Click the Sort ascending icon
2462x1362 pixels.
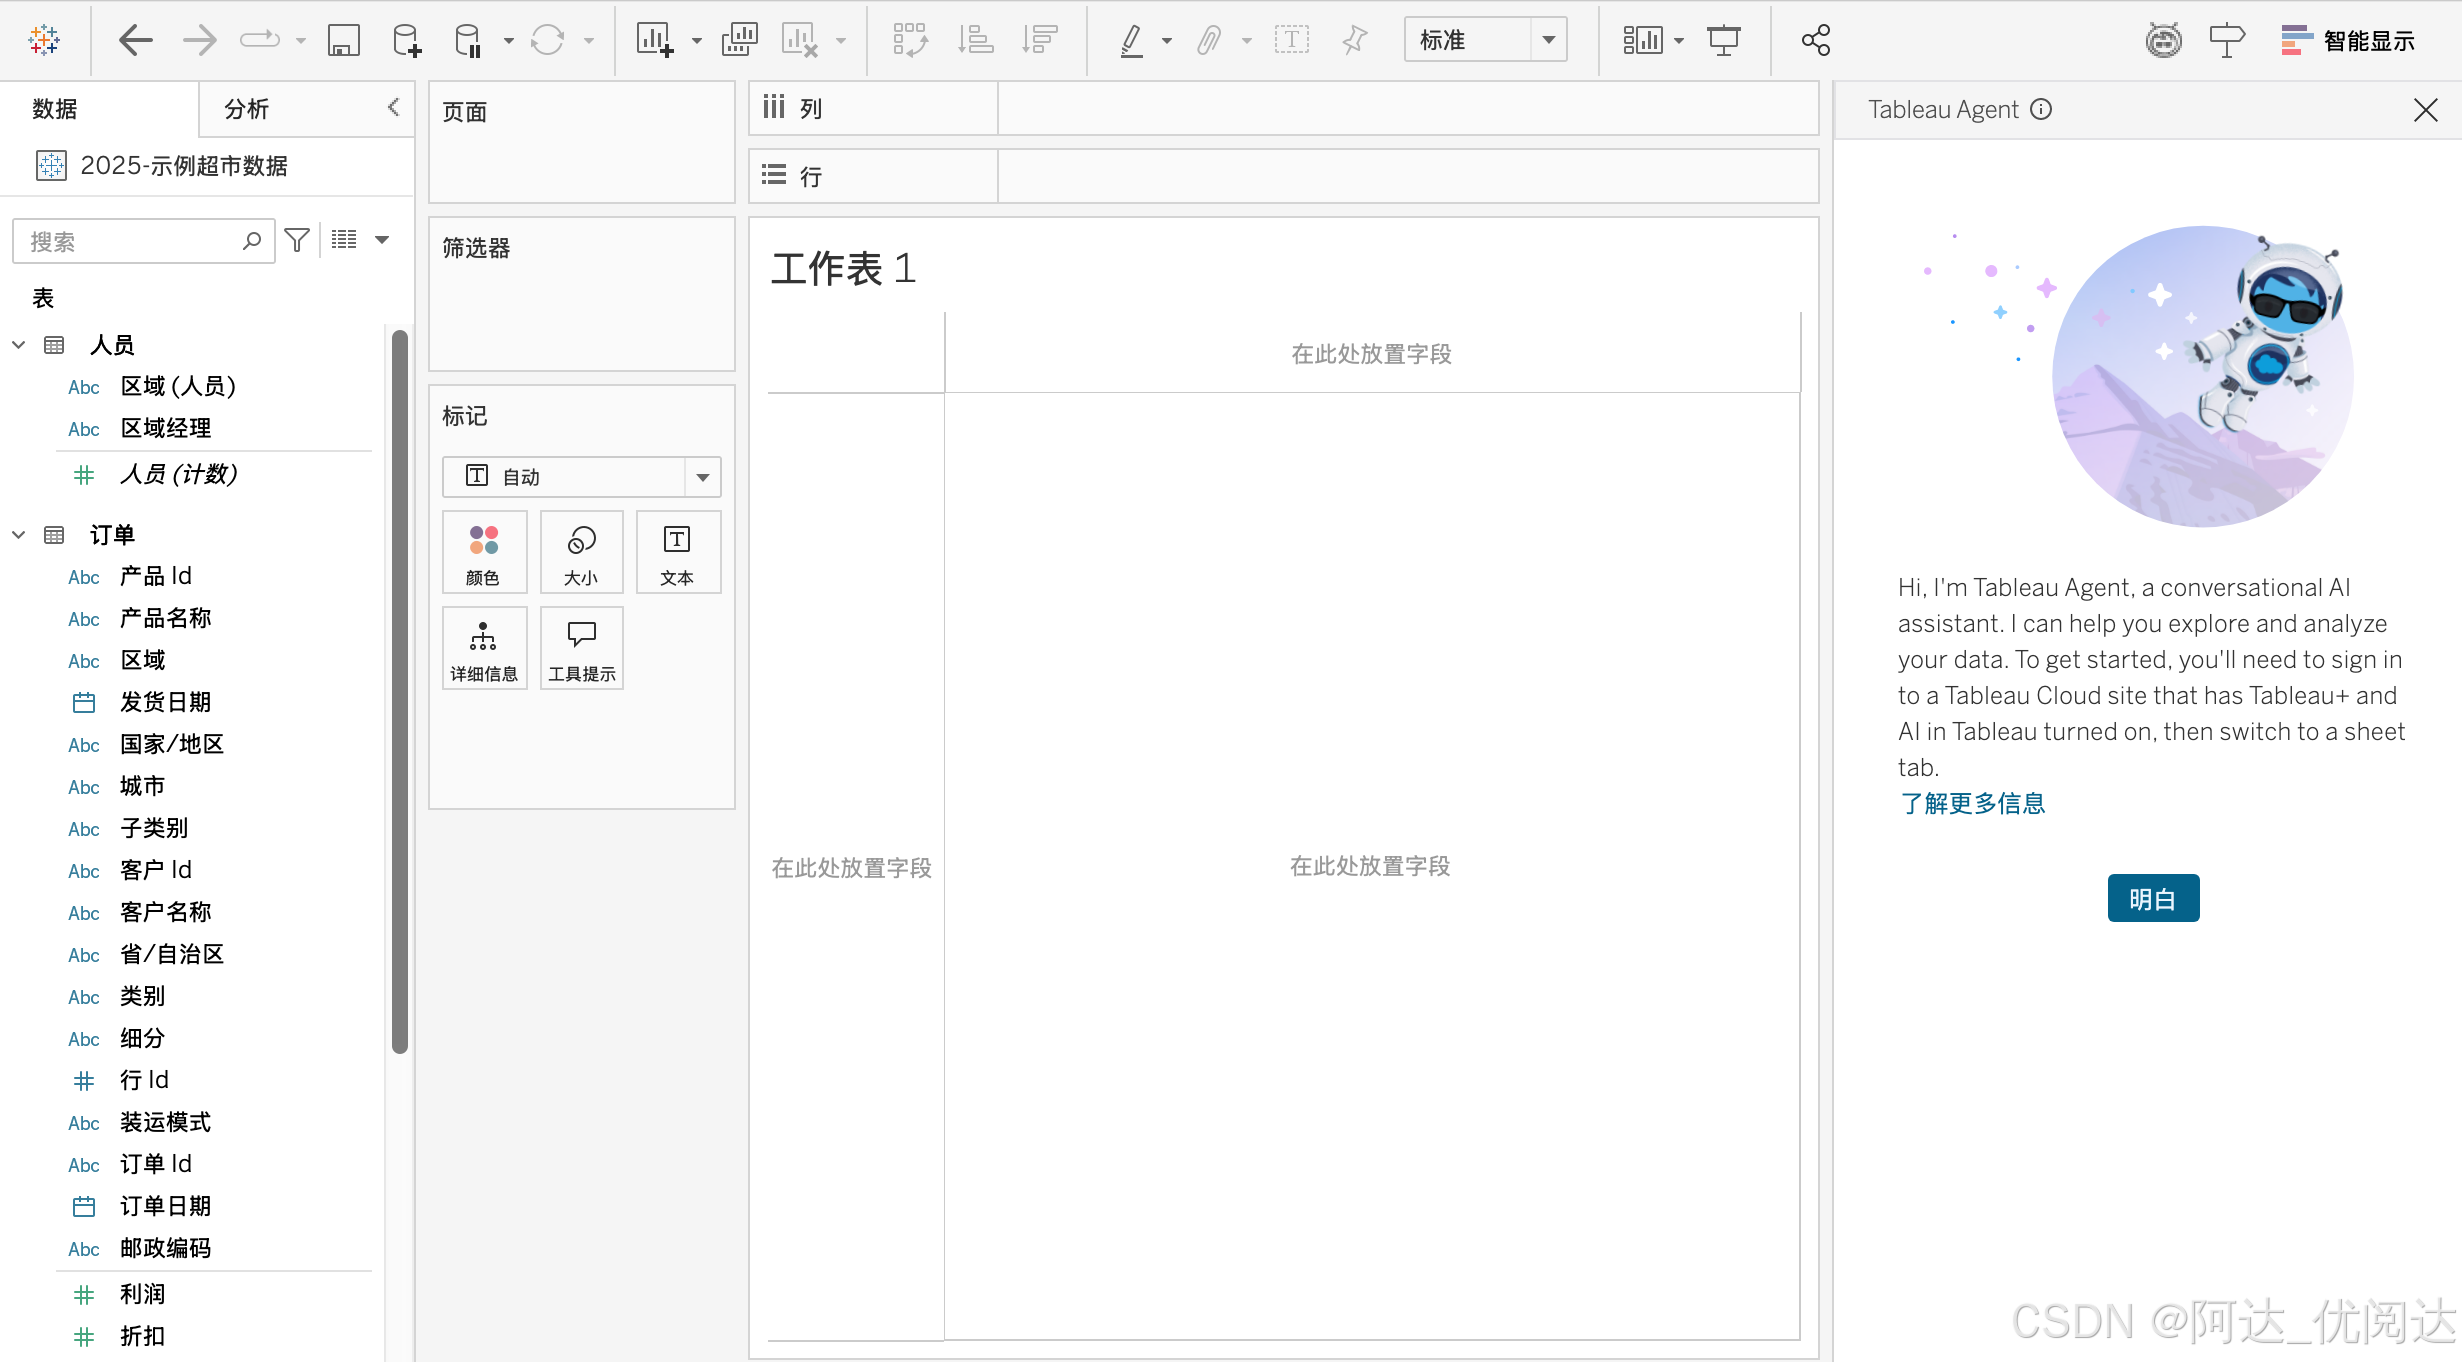point(975,41)
